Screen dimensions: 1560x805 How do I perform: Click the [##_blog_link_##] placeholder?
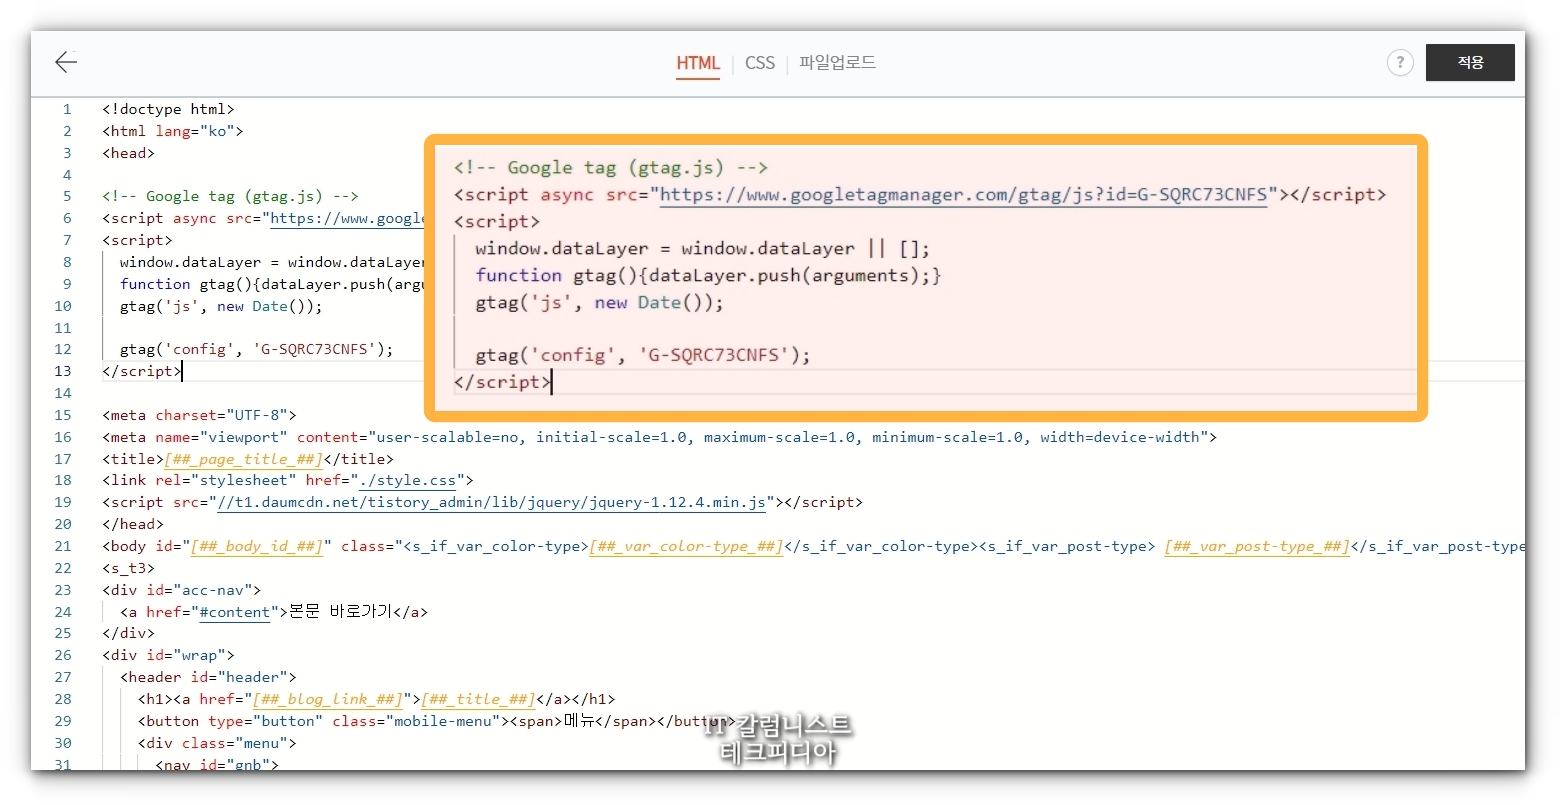(328, 699)
